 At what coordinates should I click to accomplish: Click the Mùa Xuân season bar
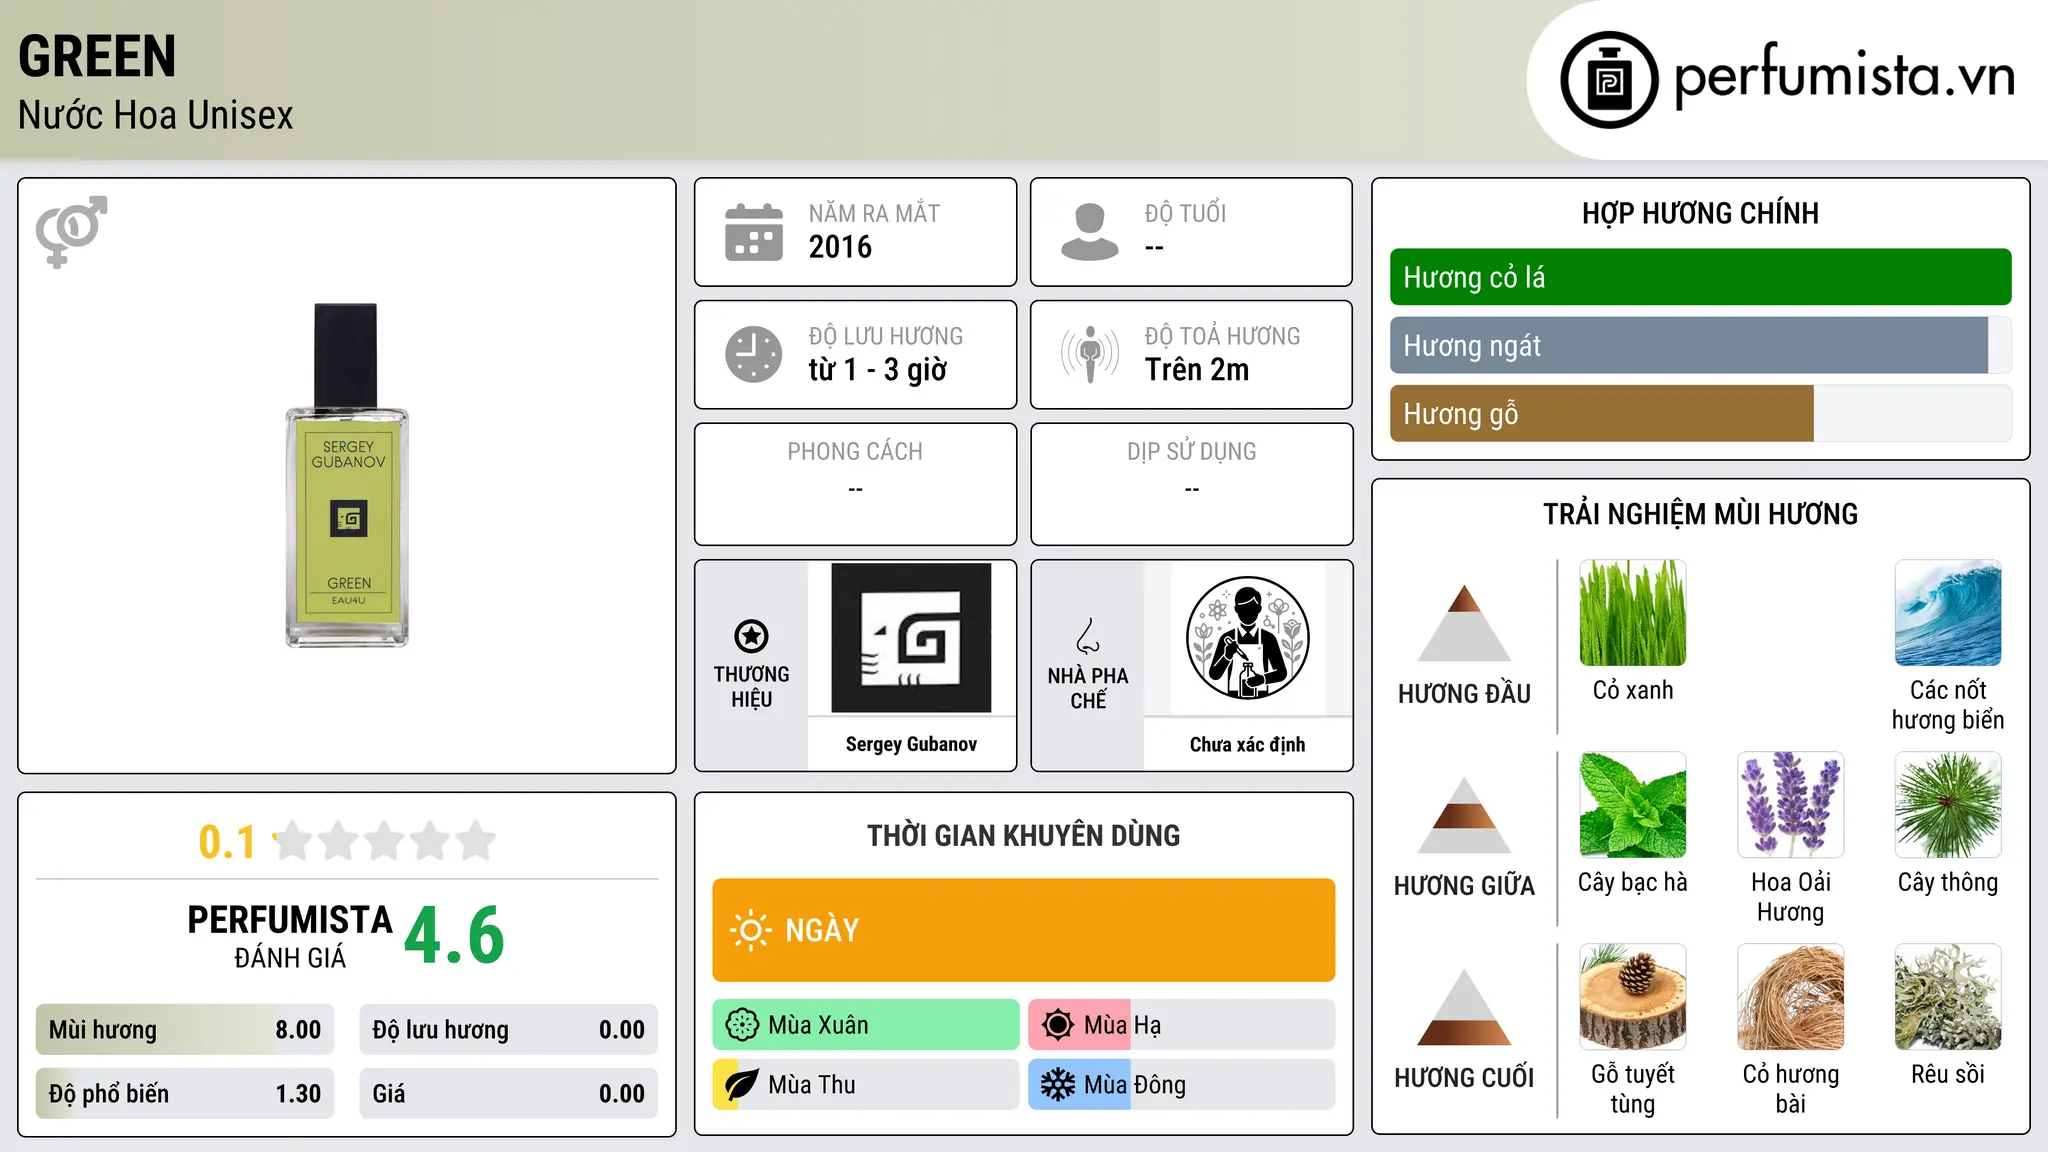click(x=866, y=1025)
